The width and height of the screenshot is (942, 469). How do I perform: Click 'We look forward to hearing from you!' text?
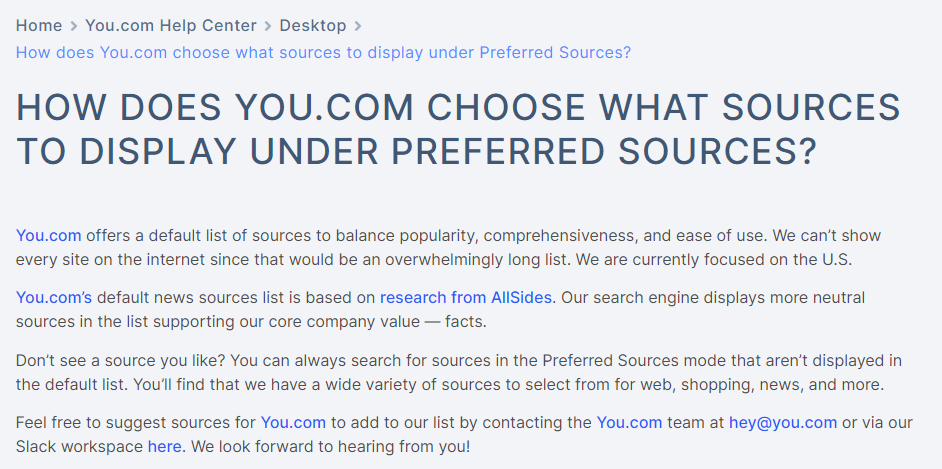click(328, 446)
